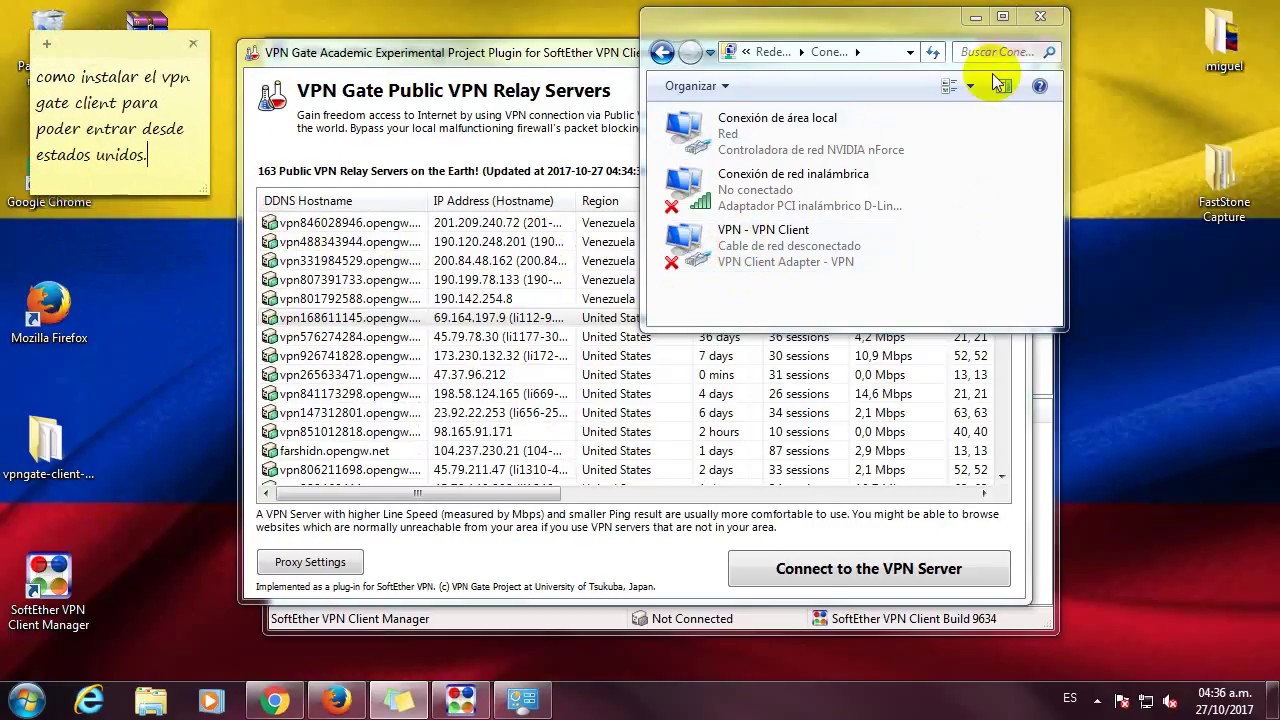This screenshot has width=1280, height=720.
Task: Select farshidn.opengw.net server row
Action: pos(627,451)
